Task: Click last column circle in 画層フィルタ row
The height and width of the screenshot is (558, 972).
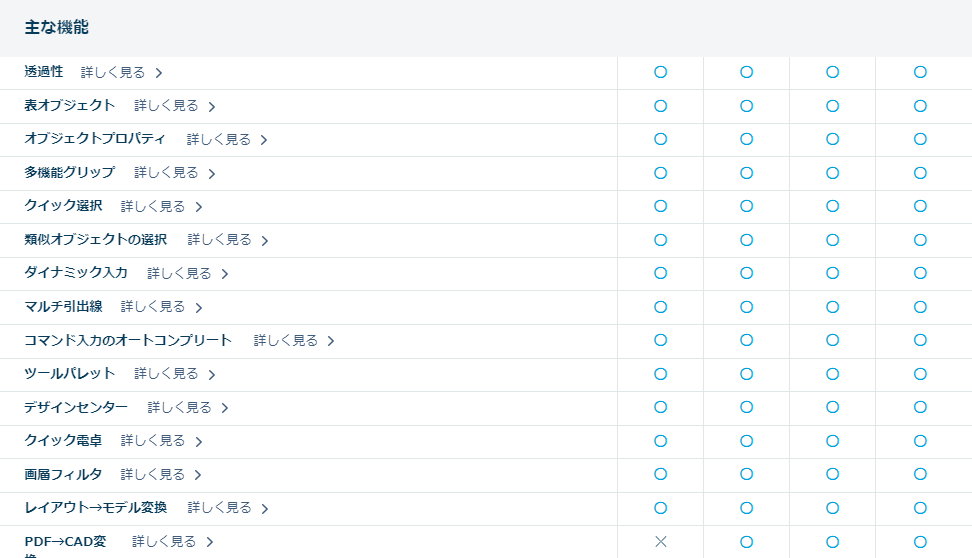Action: pos(920,474)
